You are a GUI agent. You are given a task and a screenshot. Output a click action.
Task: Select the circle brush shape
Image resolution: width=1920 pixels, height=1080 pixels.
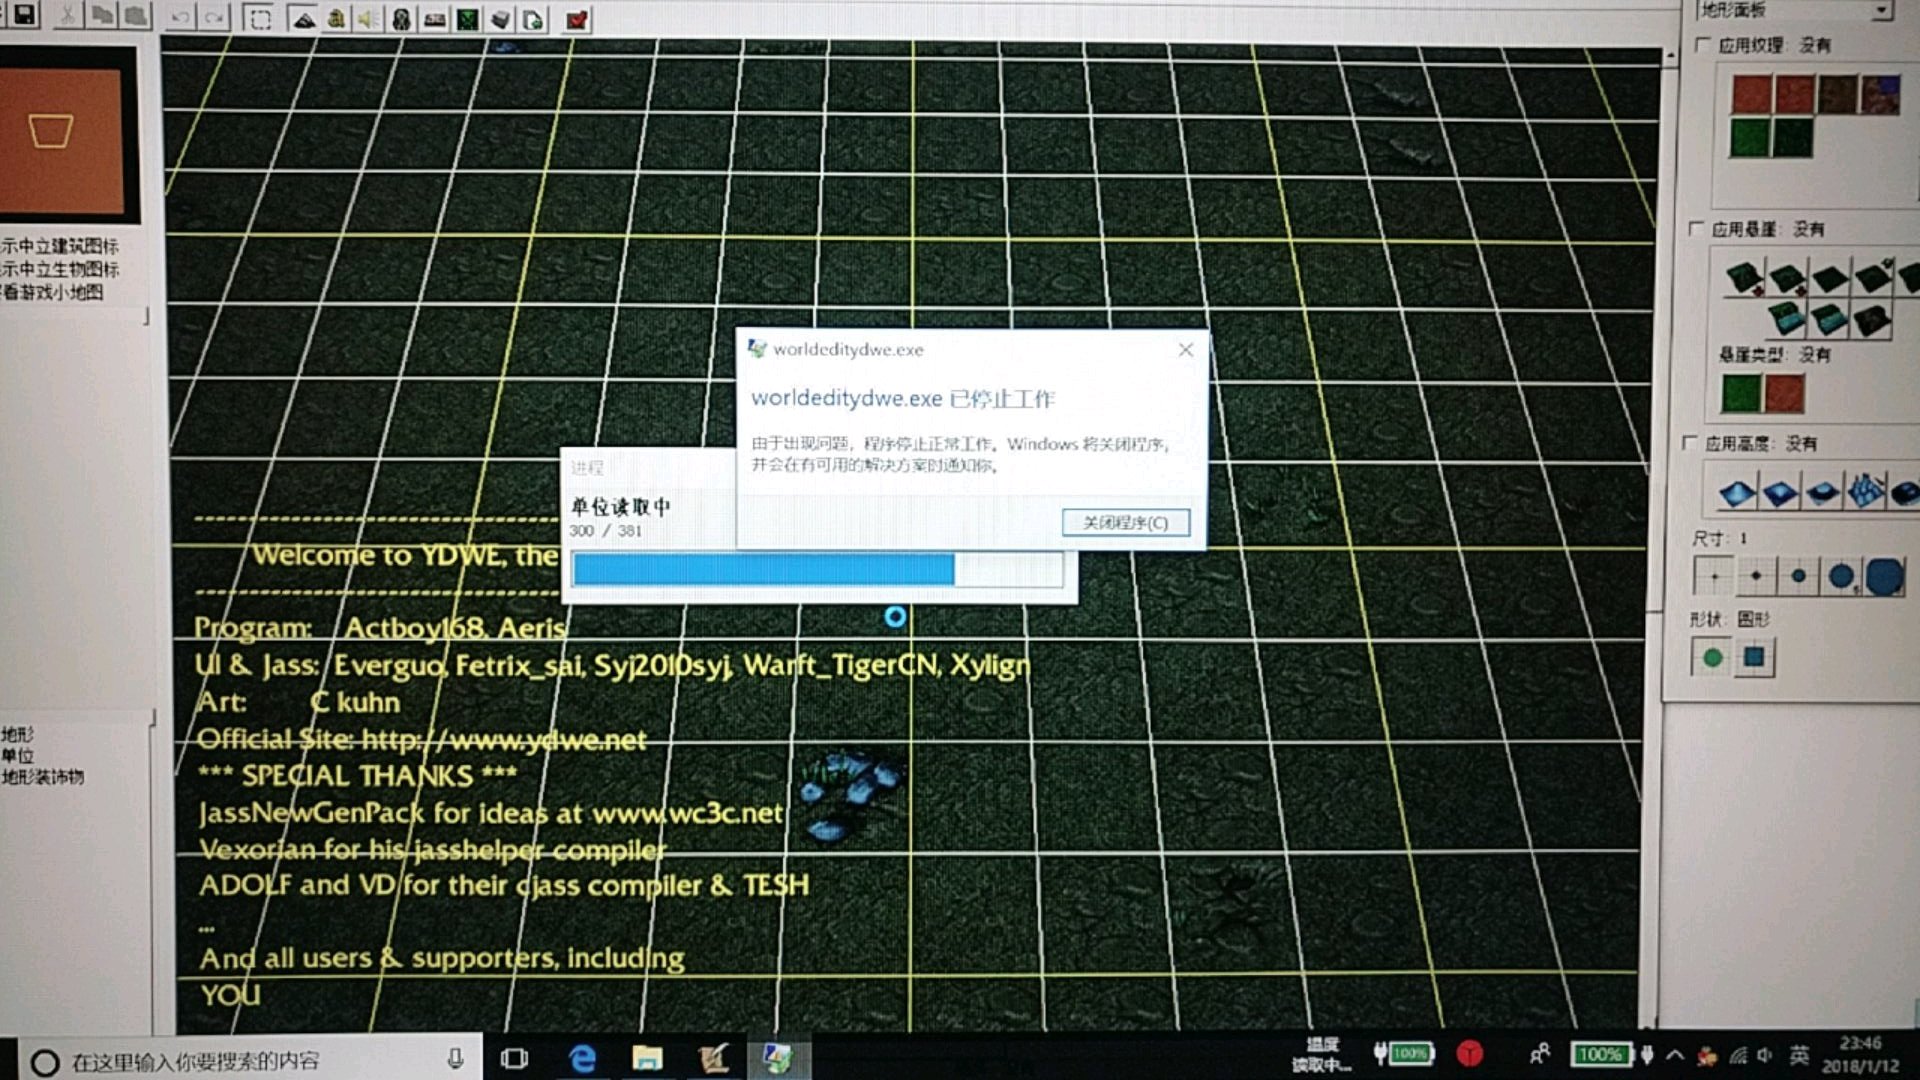(x=1712, y=658)
